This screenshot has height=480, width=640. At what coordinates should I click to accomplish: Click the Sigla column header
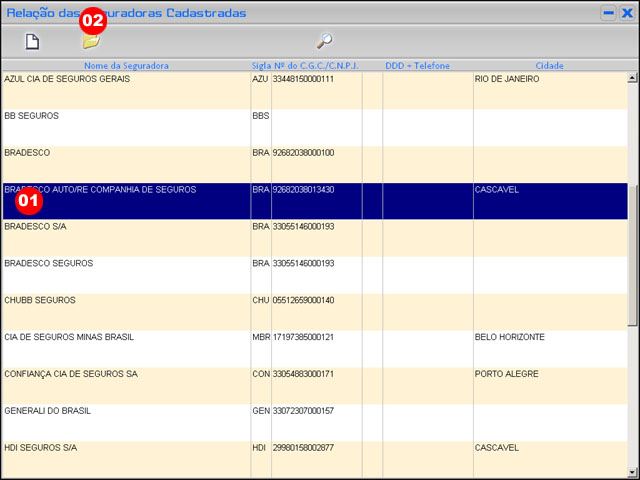click(260, 66)
